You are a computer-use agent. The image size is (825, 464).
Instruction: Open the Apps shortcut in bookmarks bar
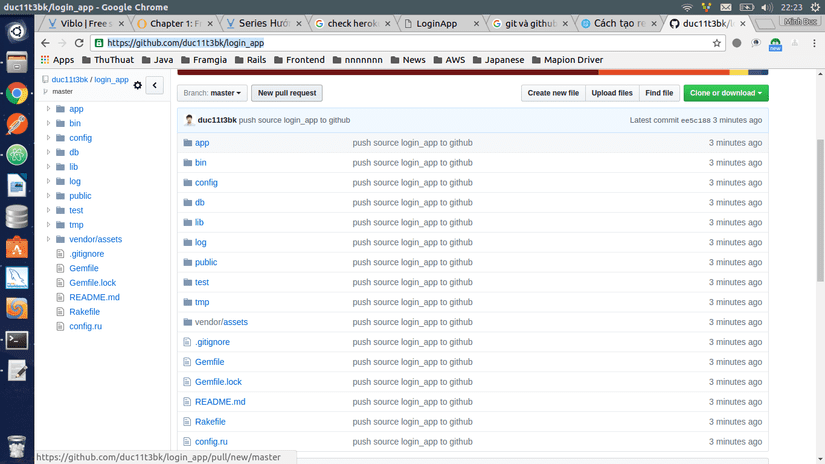[x=57, y=60]
